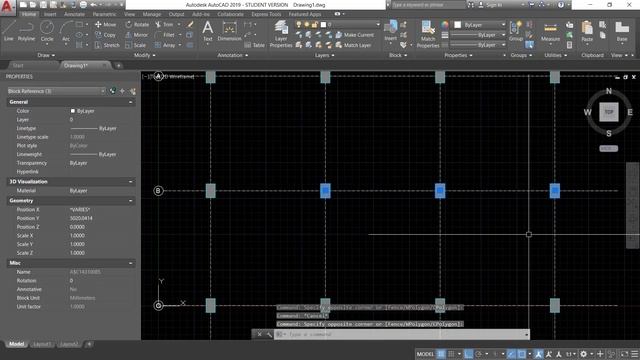Screen dimensions: 640x360
Task: Toggle Quick Select in Properties palette
Action: [132, 91]
